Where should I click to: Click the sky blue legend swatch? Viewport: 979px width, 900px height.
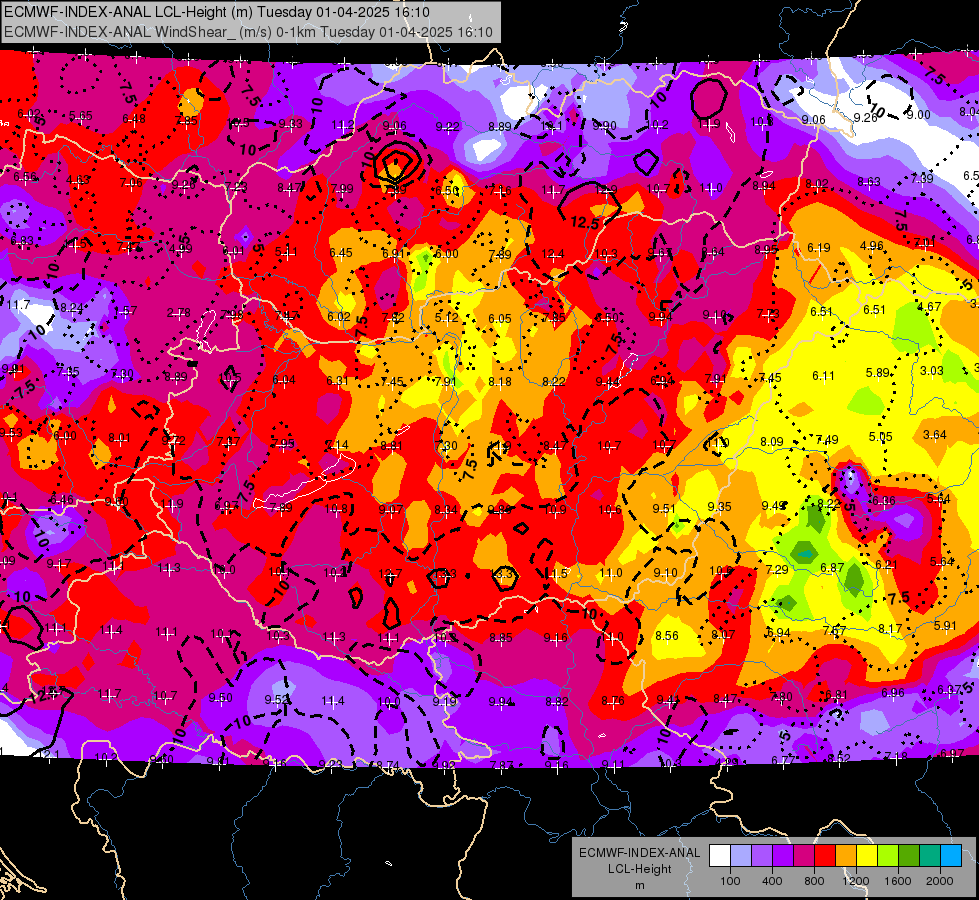pyautogui.click(x=951, y=856)
